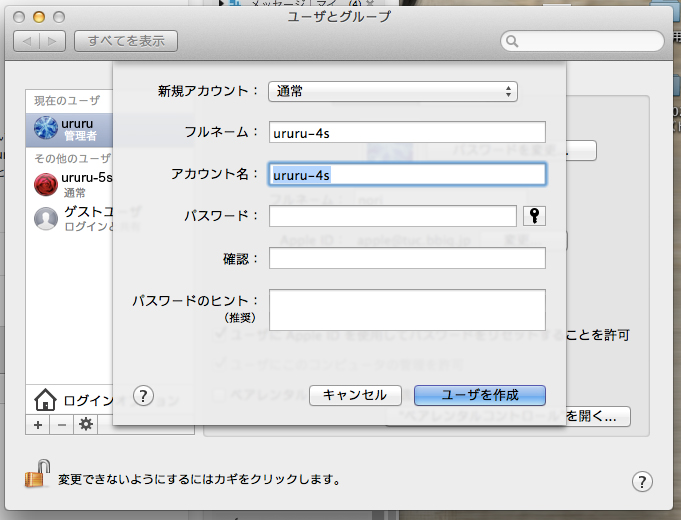Viewport: 681px width, 520px height.
Task: Open the window's help button at bottom right
Action: click(642, 481)
